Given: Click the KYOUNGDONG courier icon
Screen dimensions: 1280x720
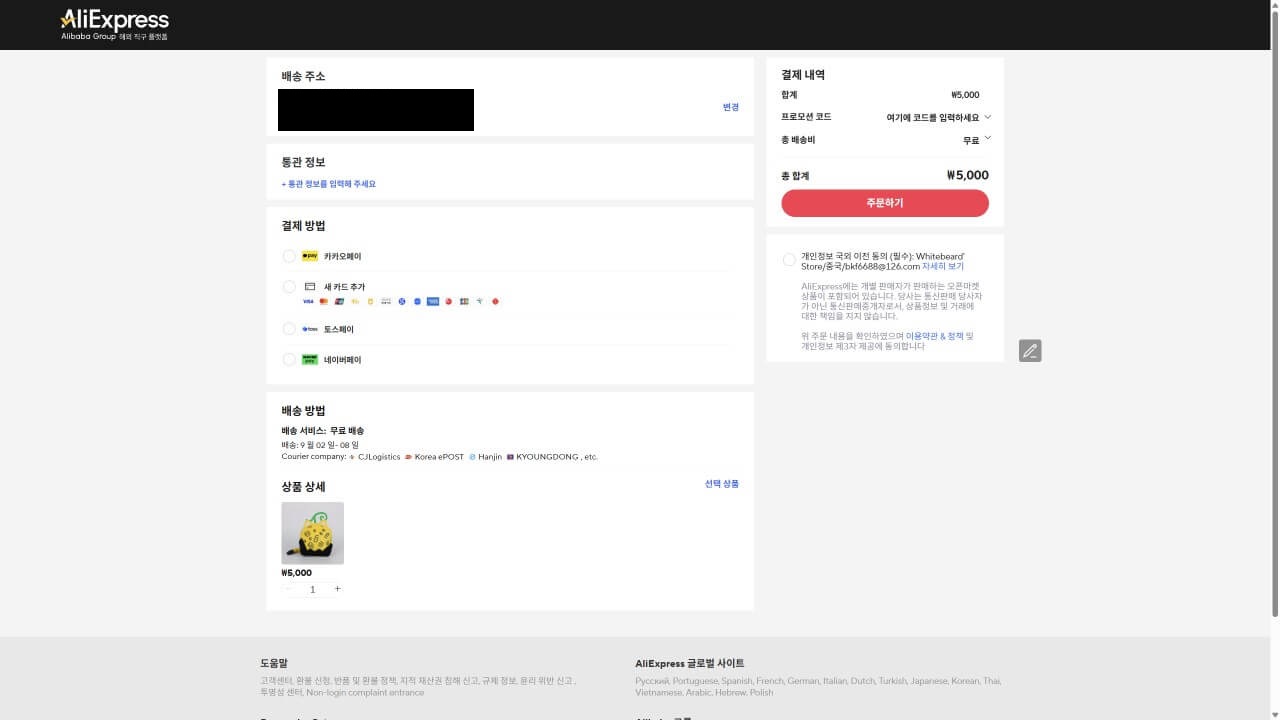Looking at the screenshot, I should (510, 457).
